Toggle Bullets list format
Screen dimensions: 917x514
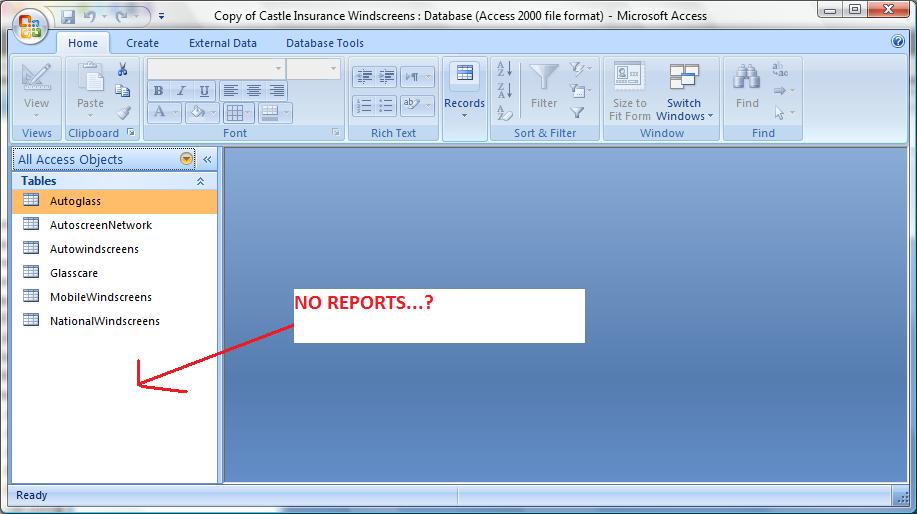[386, 106]
